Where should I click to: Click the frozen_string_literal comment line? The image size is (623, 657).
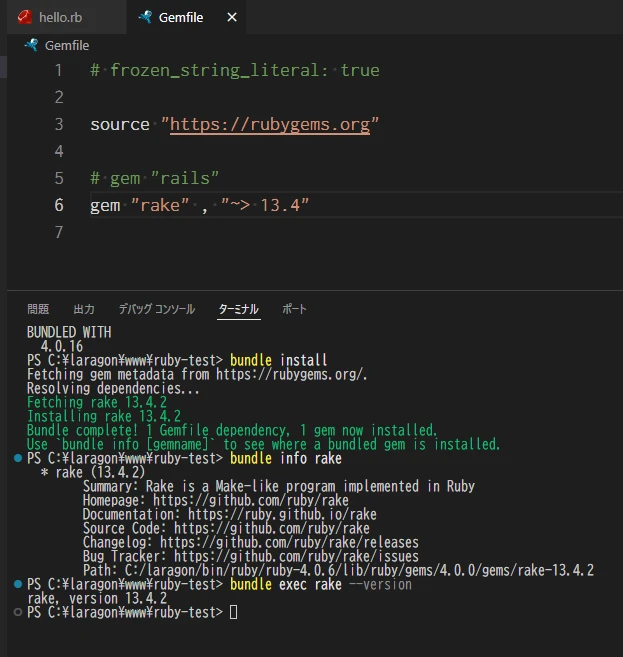[235, 70]
